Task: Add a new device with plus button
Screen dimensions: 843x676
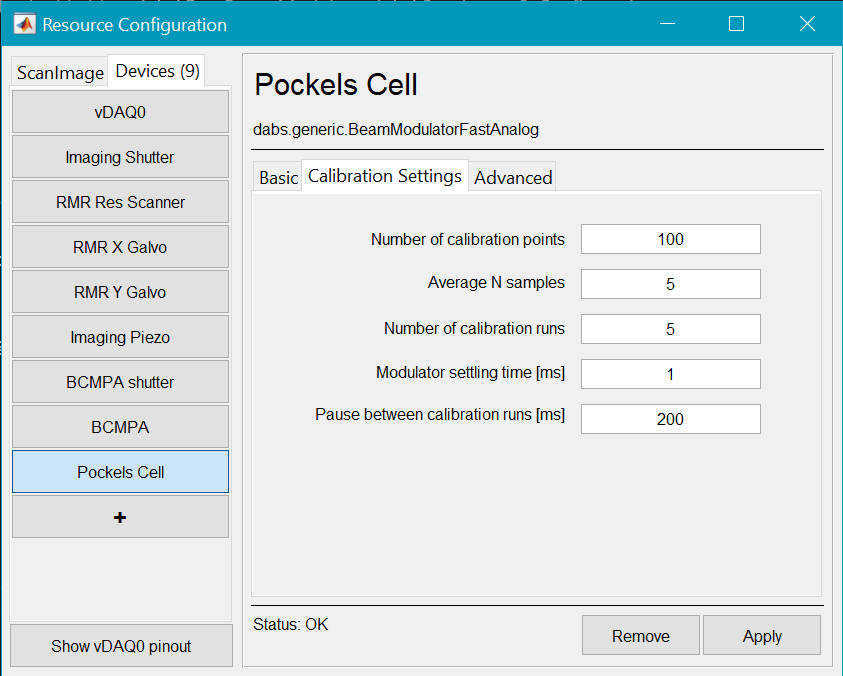Action: tap(120, 517)
